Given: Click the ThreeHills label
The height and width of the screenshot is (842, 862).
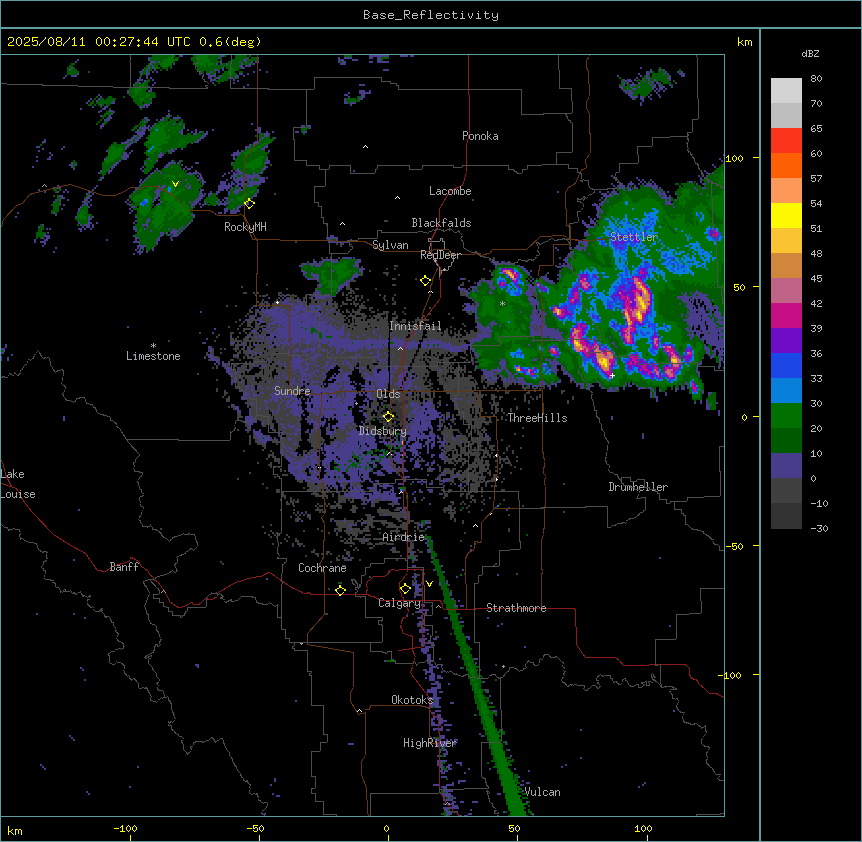Looking at the screenshot, I should coord(537,418).
